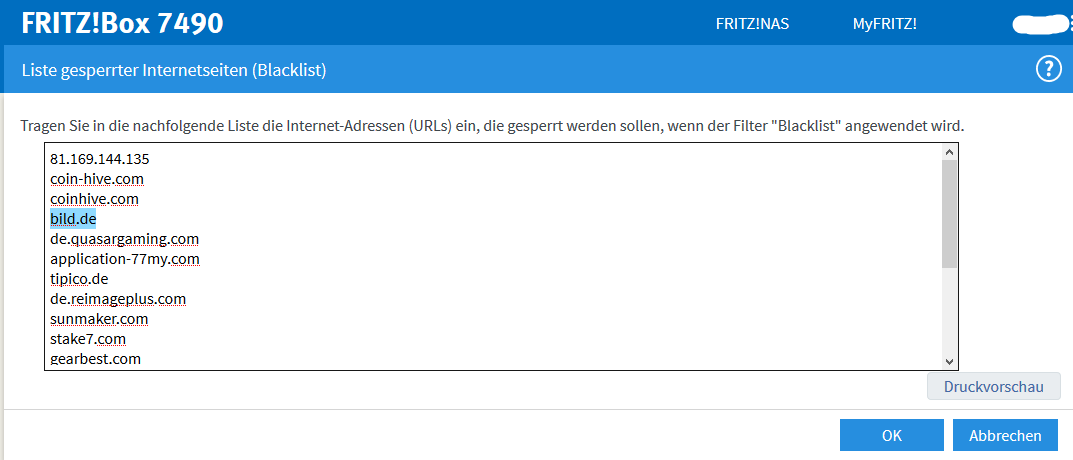Click the coin-hive.com entry
This screenshot has width=1073, height=460.
pyautogui.click(x=97, y=179)
